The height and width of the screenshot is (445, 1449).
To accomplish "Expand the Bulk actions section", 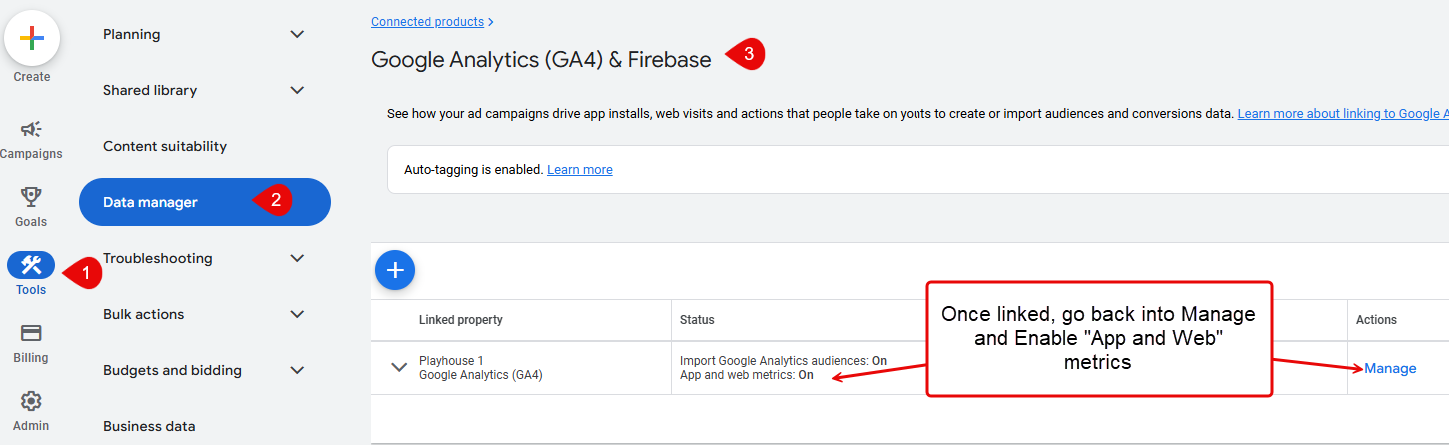I will pyautogui.click(x=297, y=314).
